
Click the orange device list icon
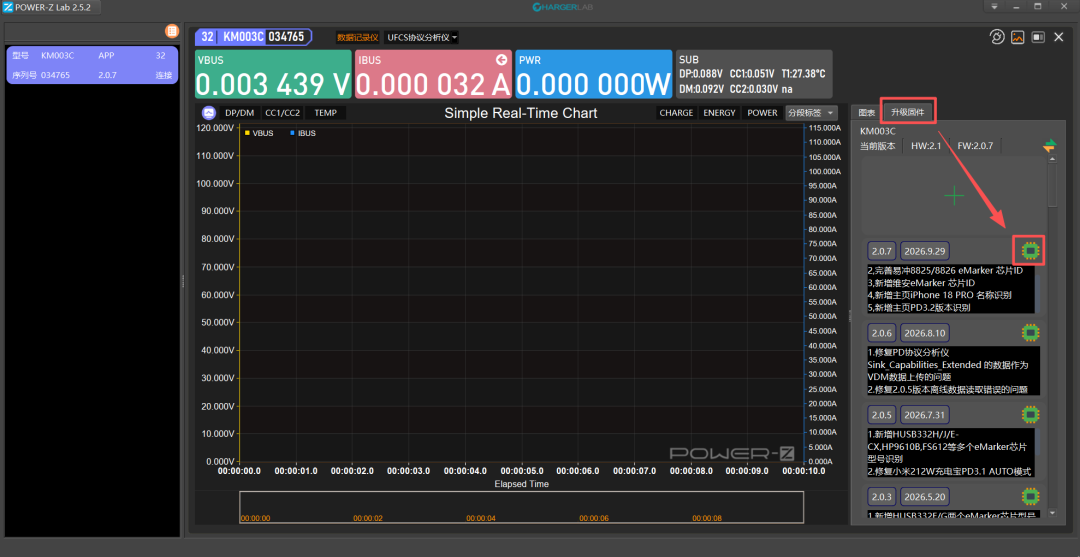[x=172, y=31]
